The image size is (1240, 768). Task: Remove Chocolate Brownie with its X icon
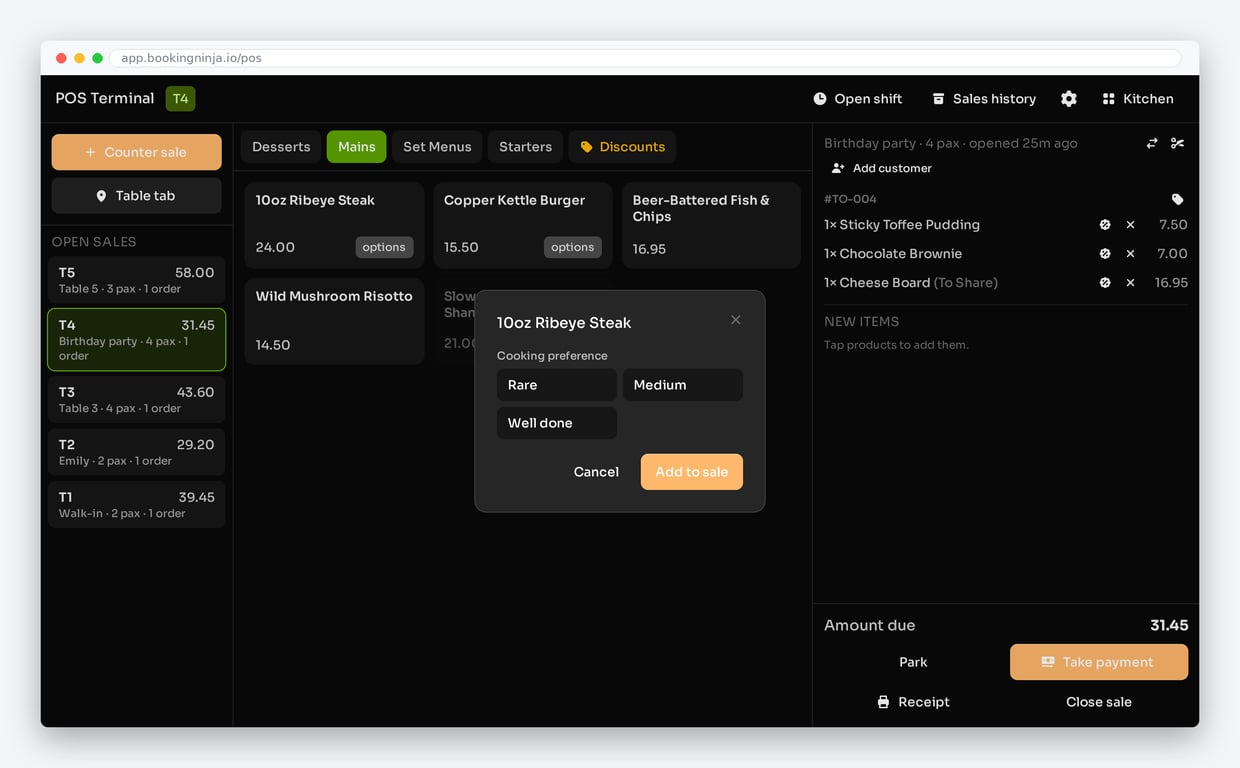[x=1130, y=254]
